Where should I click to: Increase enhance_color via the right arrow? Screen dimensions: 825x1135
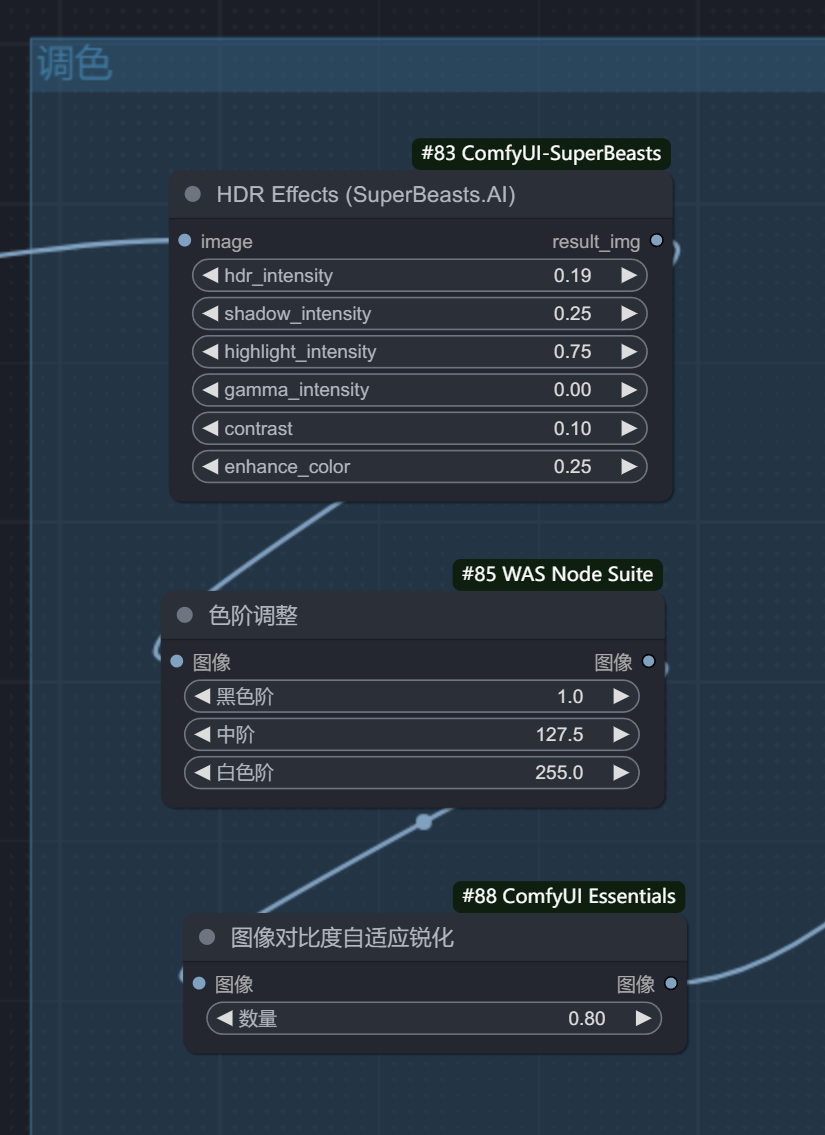pyautogui.click(x=629, y=466)
